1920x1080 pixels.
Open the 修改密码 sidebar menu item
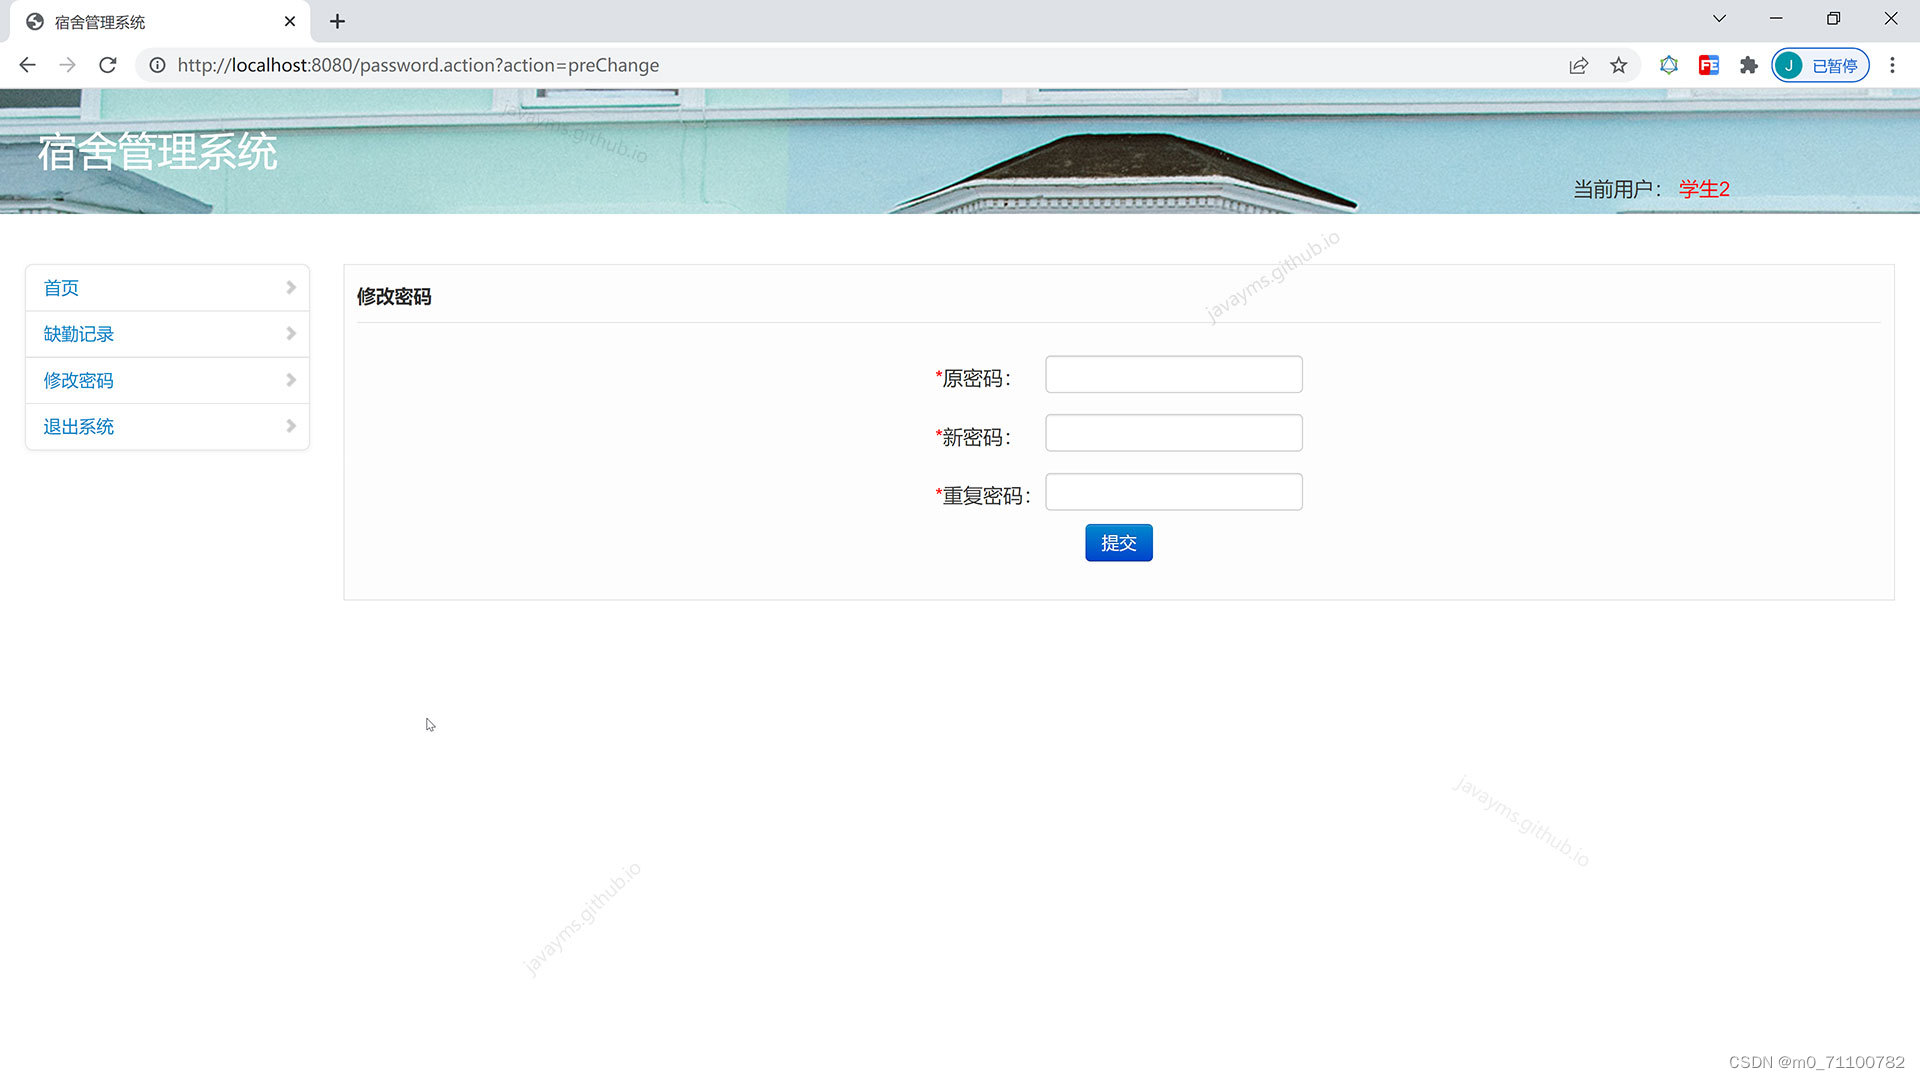tap(78, 380)
